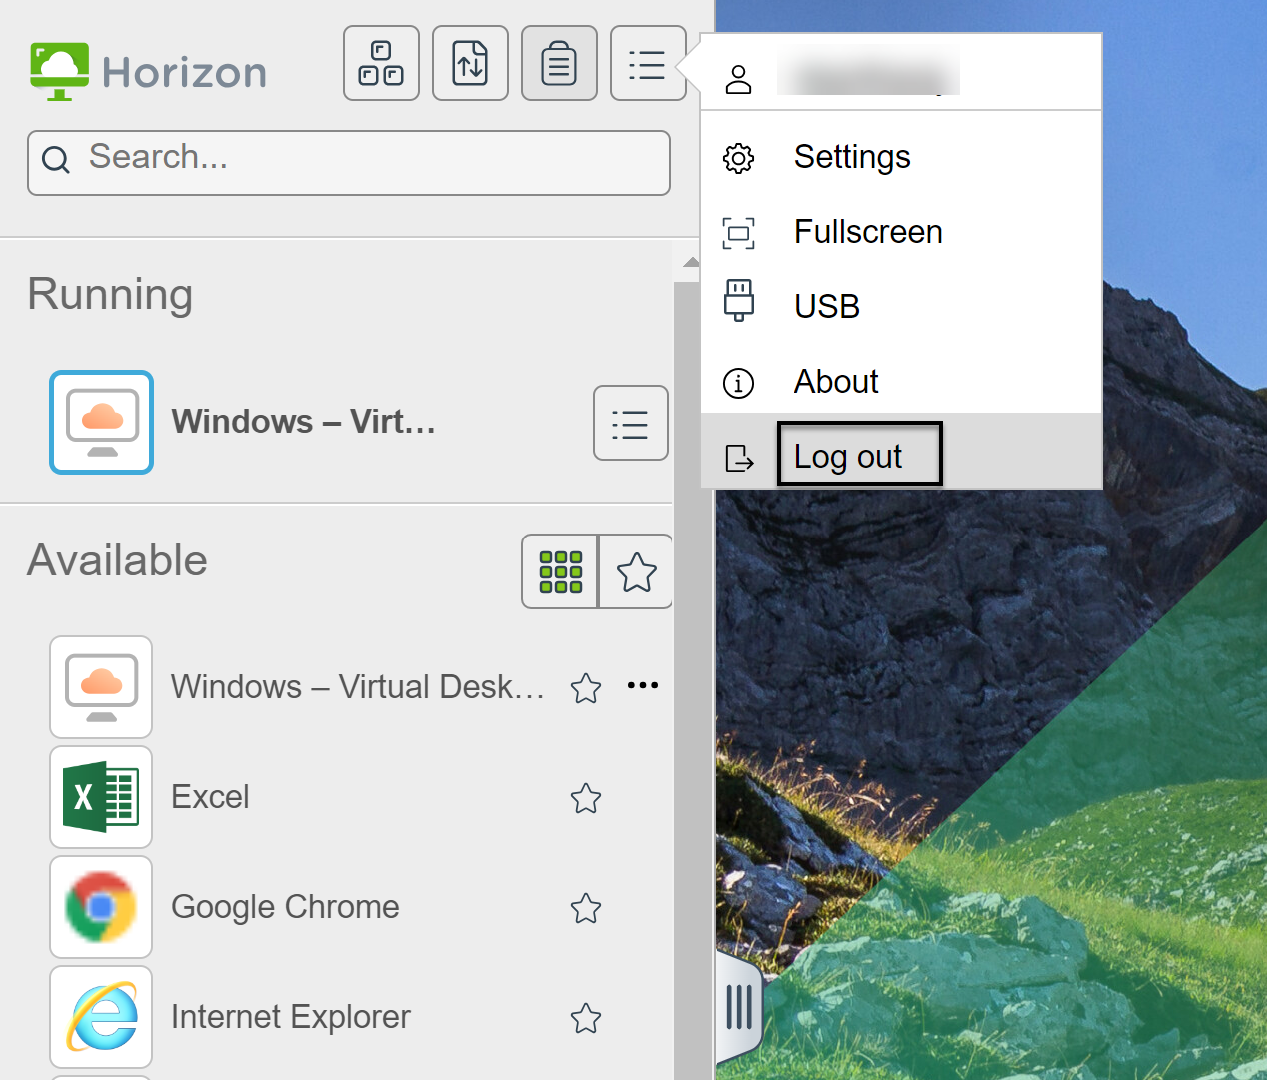The width and height of the screenshot is (1267, 1080).
Task: Click inside the Search field
Action: (349, 162)
